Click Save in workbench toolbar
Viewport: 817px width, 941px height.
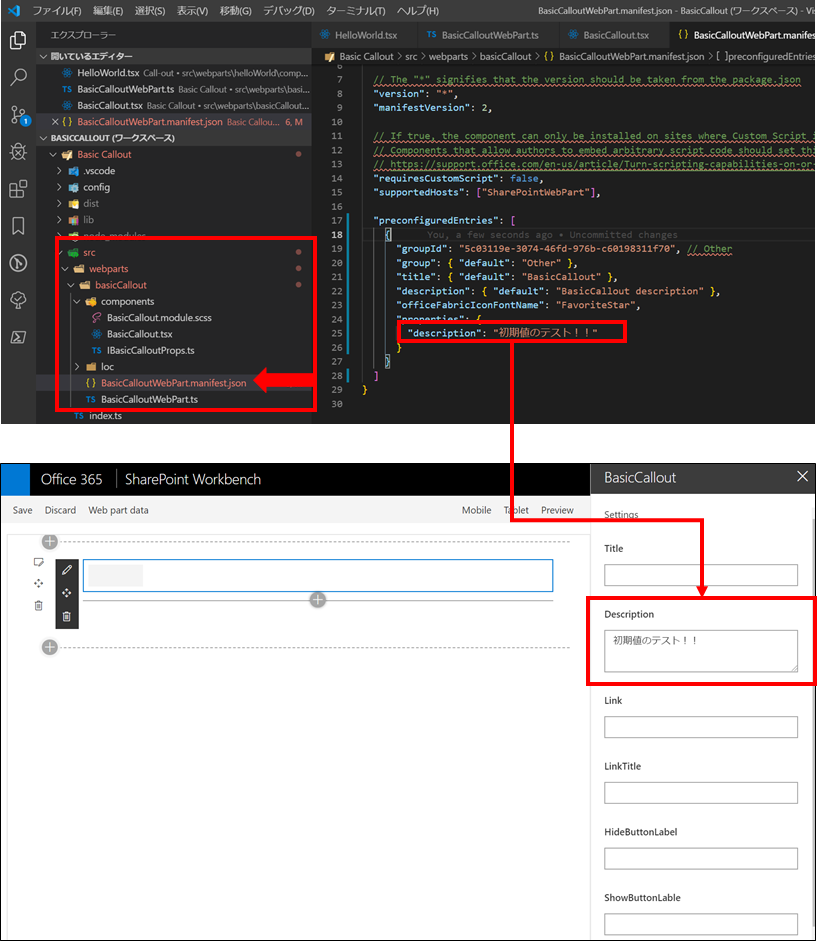(x=22, y=510)
